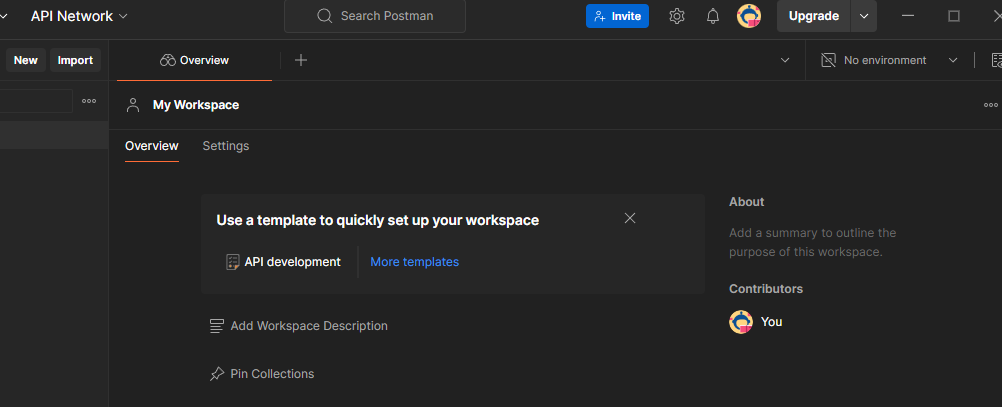1002x407 pixels.
Task: Click Add Workspace Description
Action: tap(298, 326)
